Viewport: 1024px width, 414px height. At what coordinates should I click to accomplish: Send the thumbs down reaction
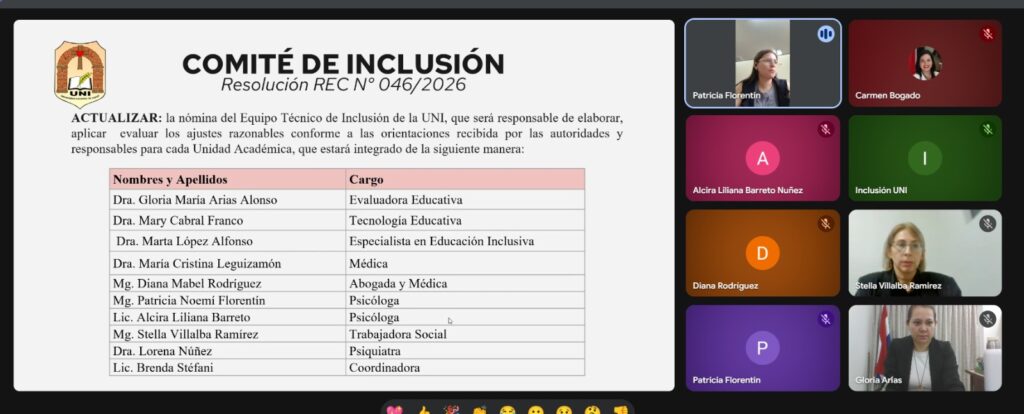pyautogui.click(x=619, y=410)
